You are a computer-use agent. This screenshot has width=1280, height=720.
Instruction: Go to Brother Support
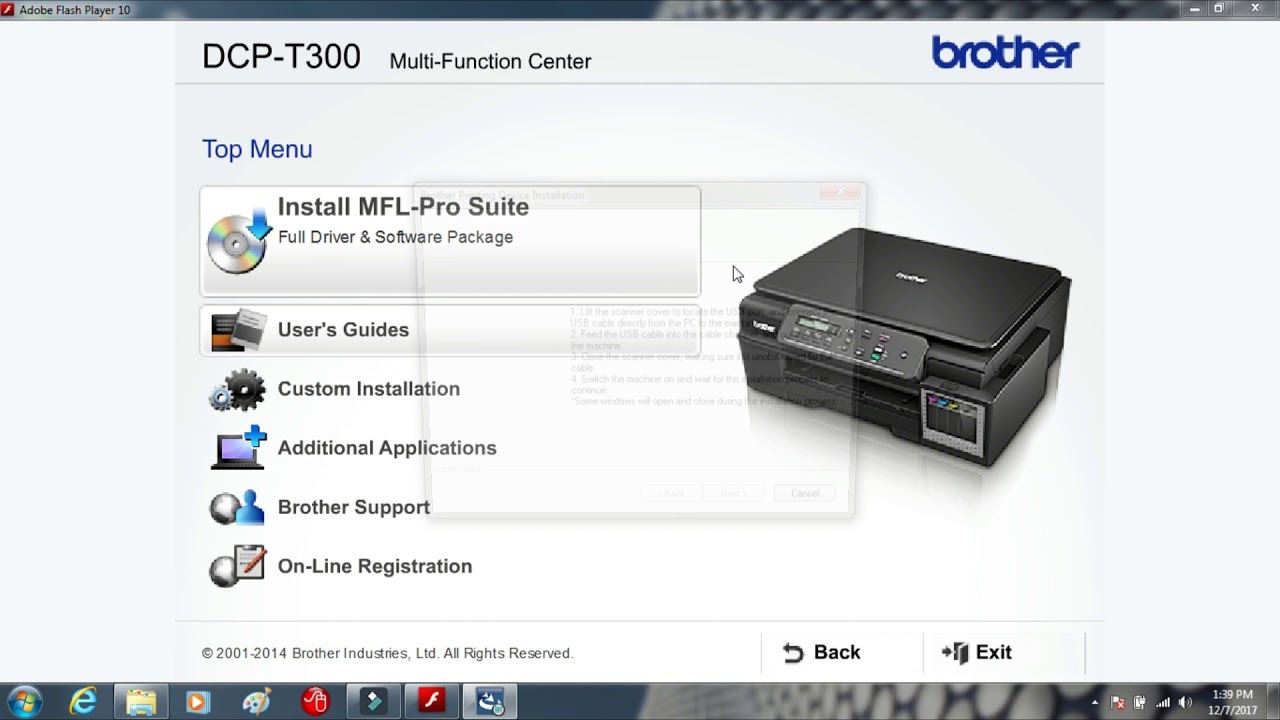click(319, 507)
